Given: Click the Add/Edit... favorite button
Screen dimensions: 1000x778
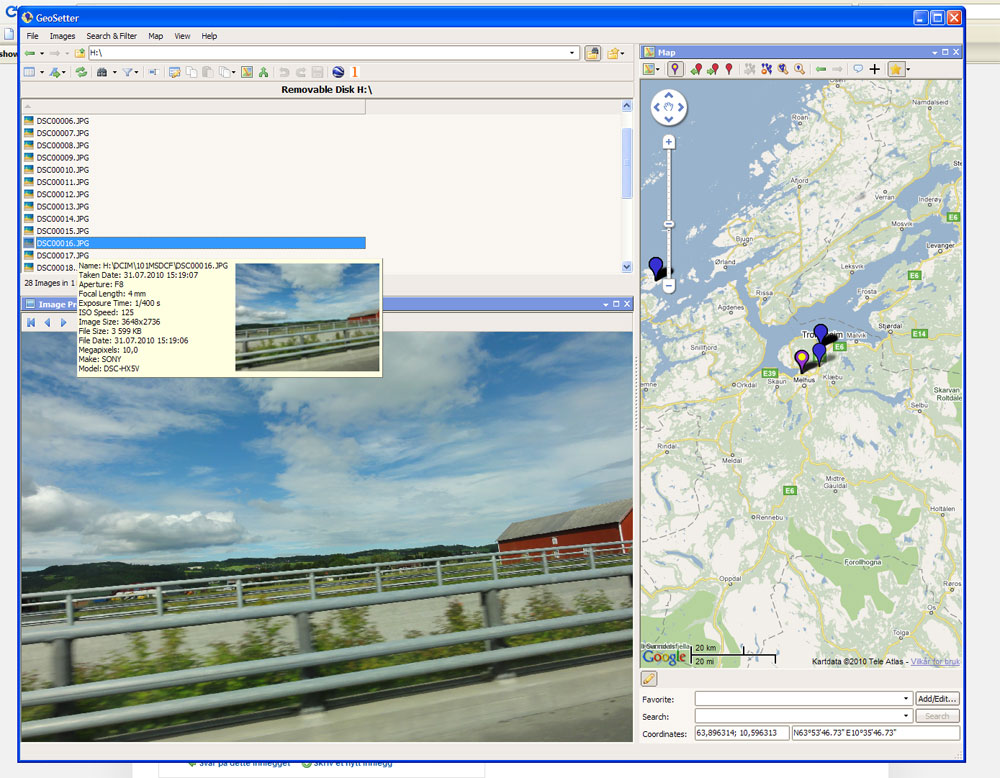Looking at the screenshot, I should 937,699.
